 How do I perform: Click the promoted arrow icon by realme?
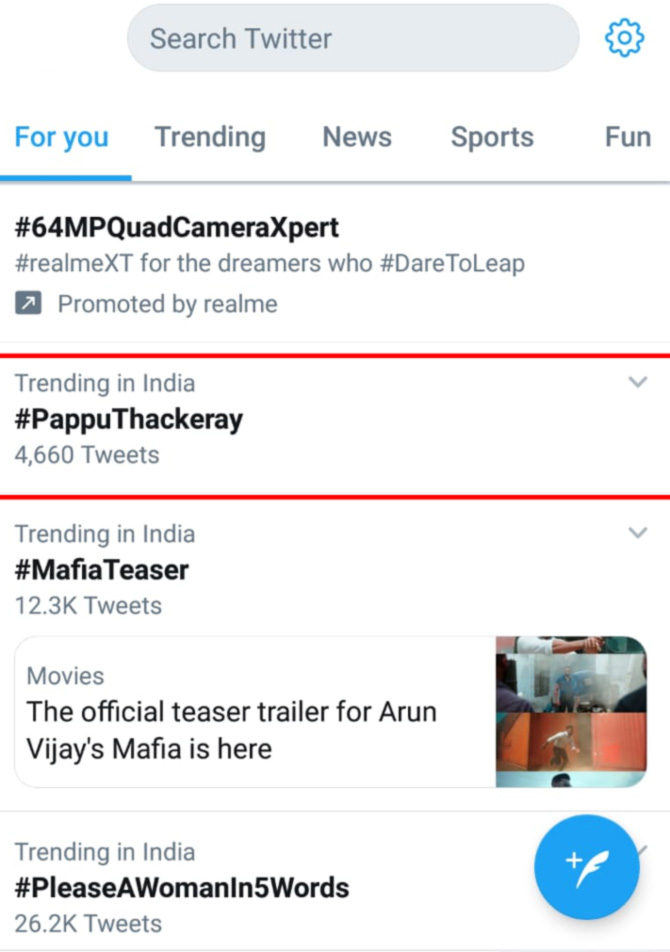coord(28,304)
